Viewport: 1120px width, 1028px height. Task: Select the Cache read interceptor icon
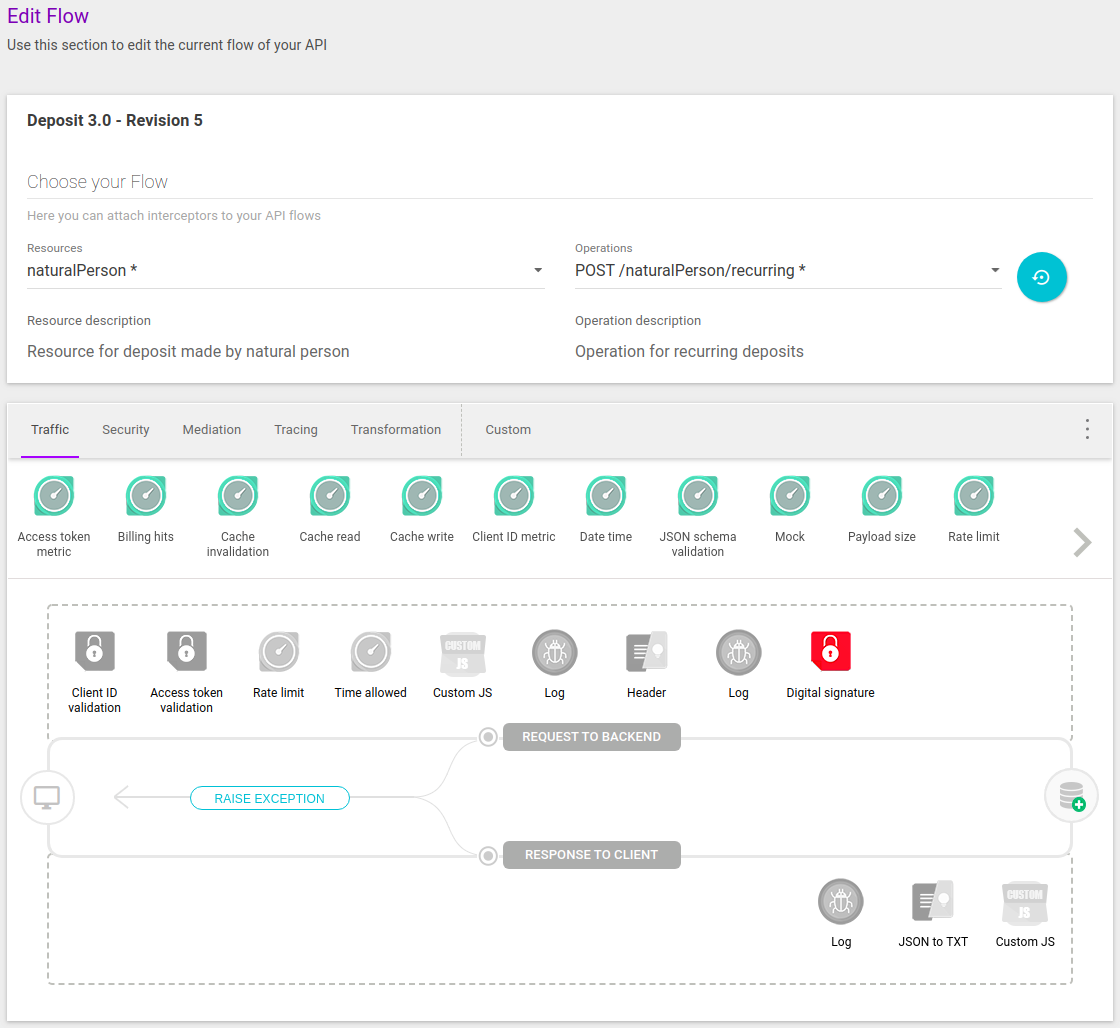330,496
